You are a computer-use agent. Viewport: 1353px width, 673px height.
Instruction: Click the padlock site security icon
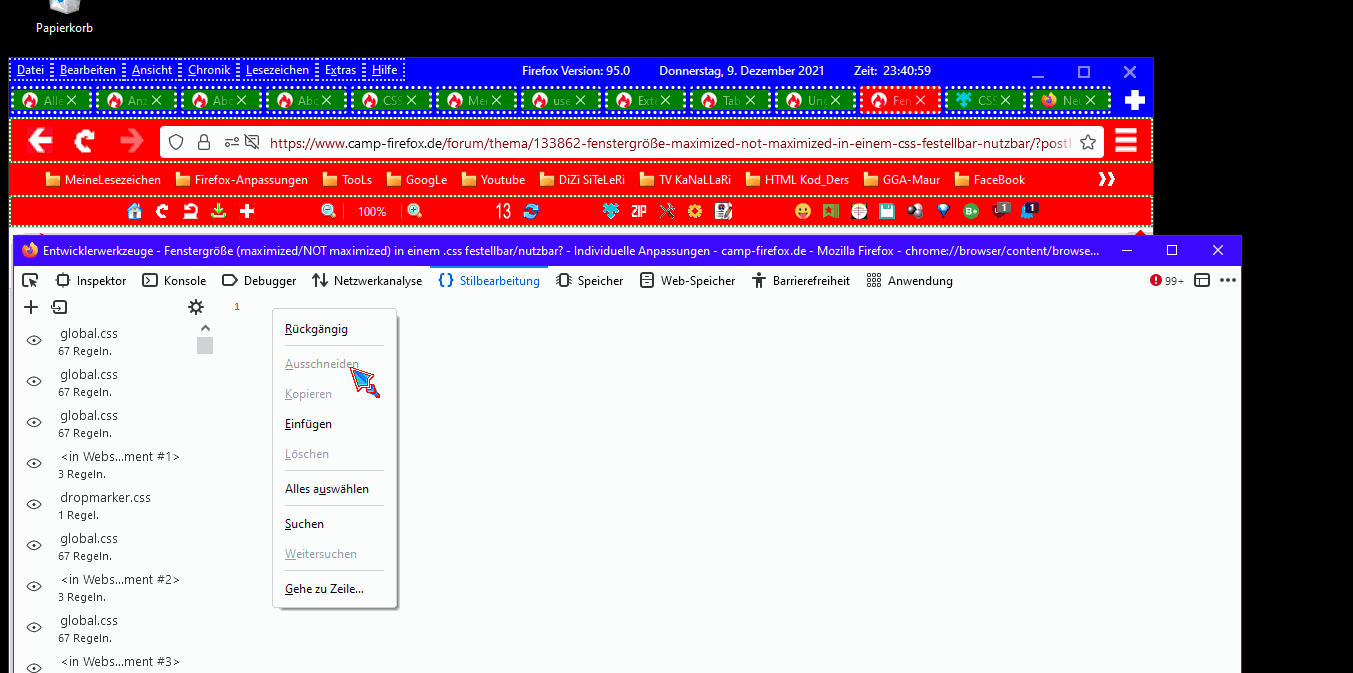click(204, 142)
